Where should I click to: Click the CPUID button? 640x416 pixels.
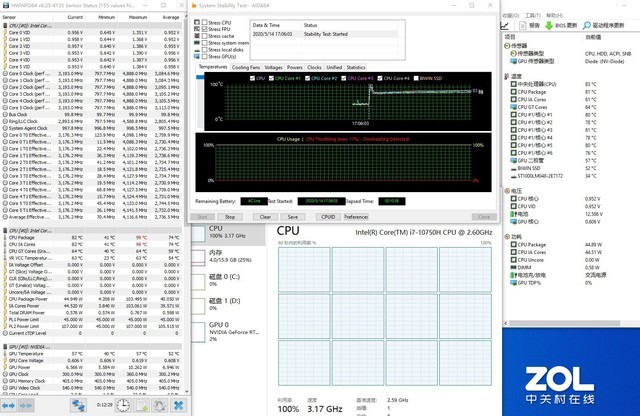[328, 216]
